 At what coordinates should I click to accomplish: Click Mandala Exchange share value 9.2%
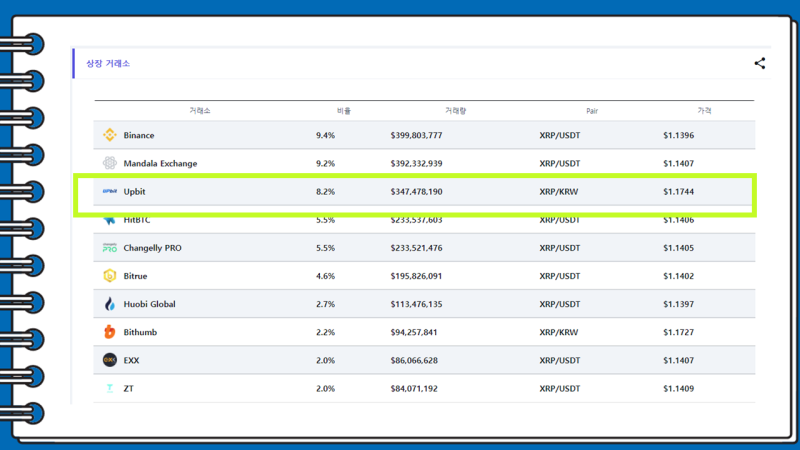point(326,163)
